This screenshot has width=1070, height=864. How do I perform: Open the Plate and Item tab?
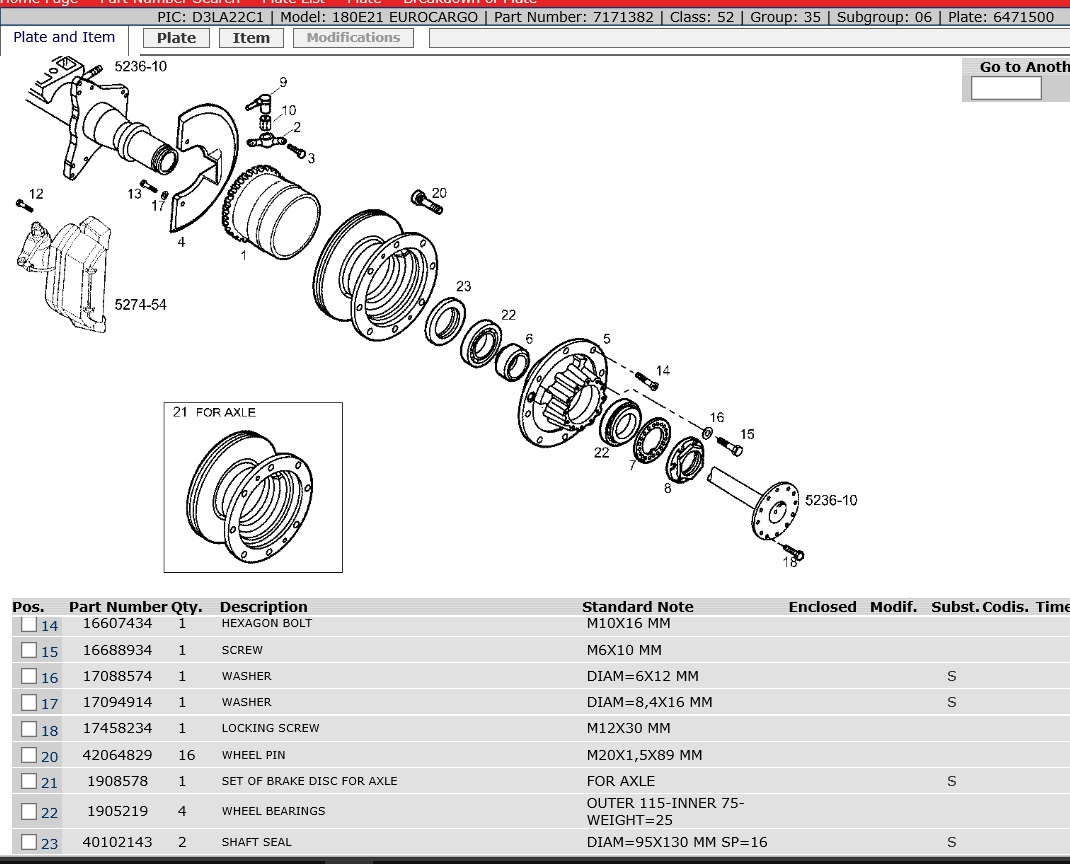pos(64,38)
